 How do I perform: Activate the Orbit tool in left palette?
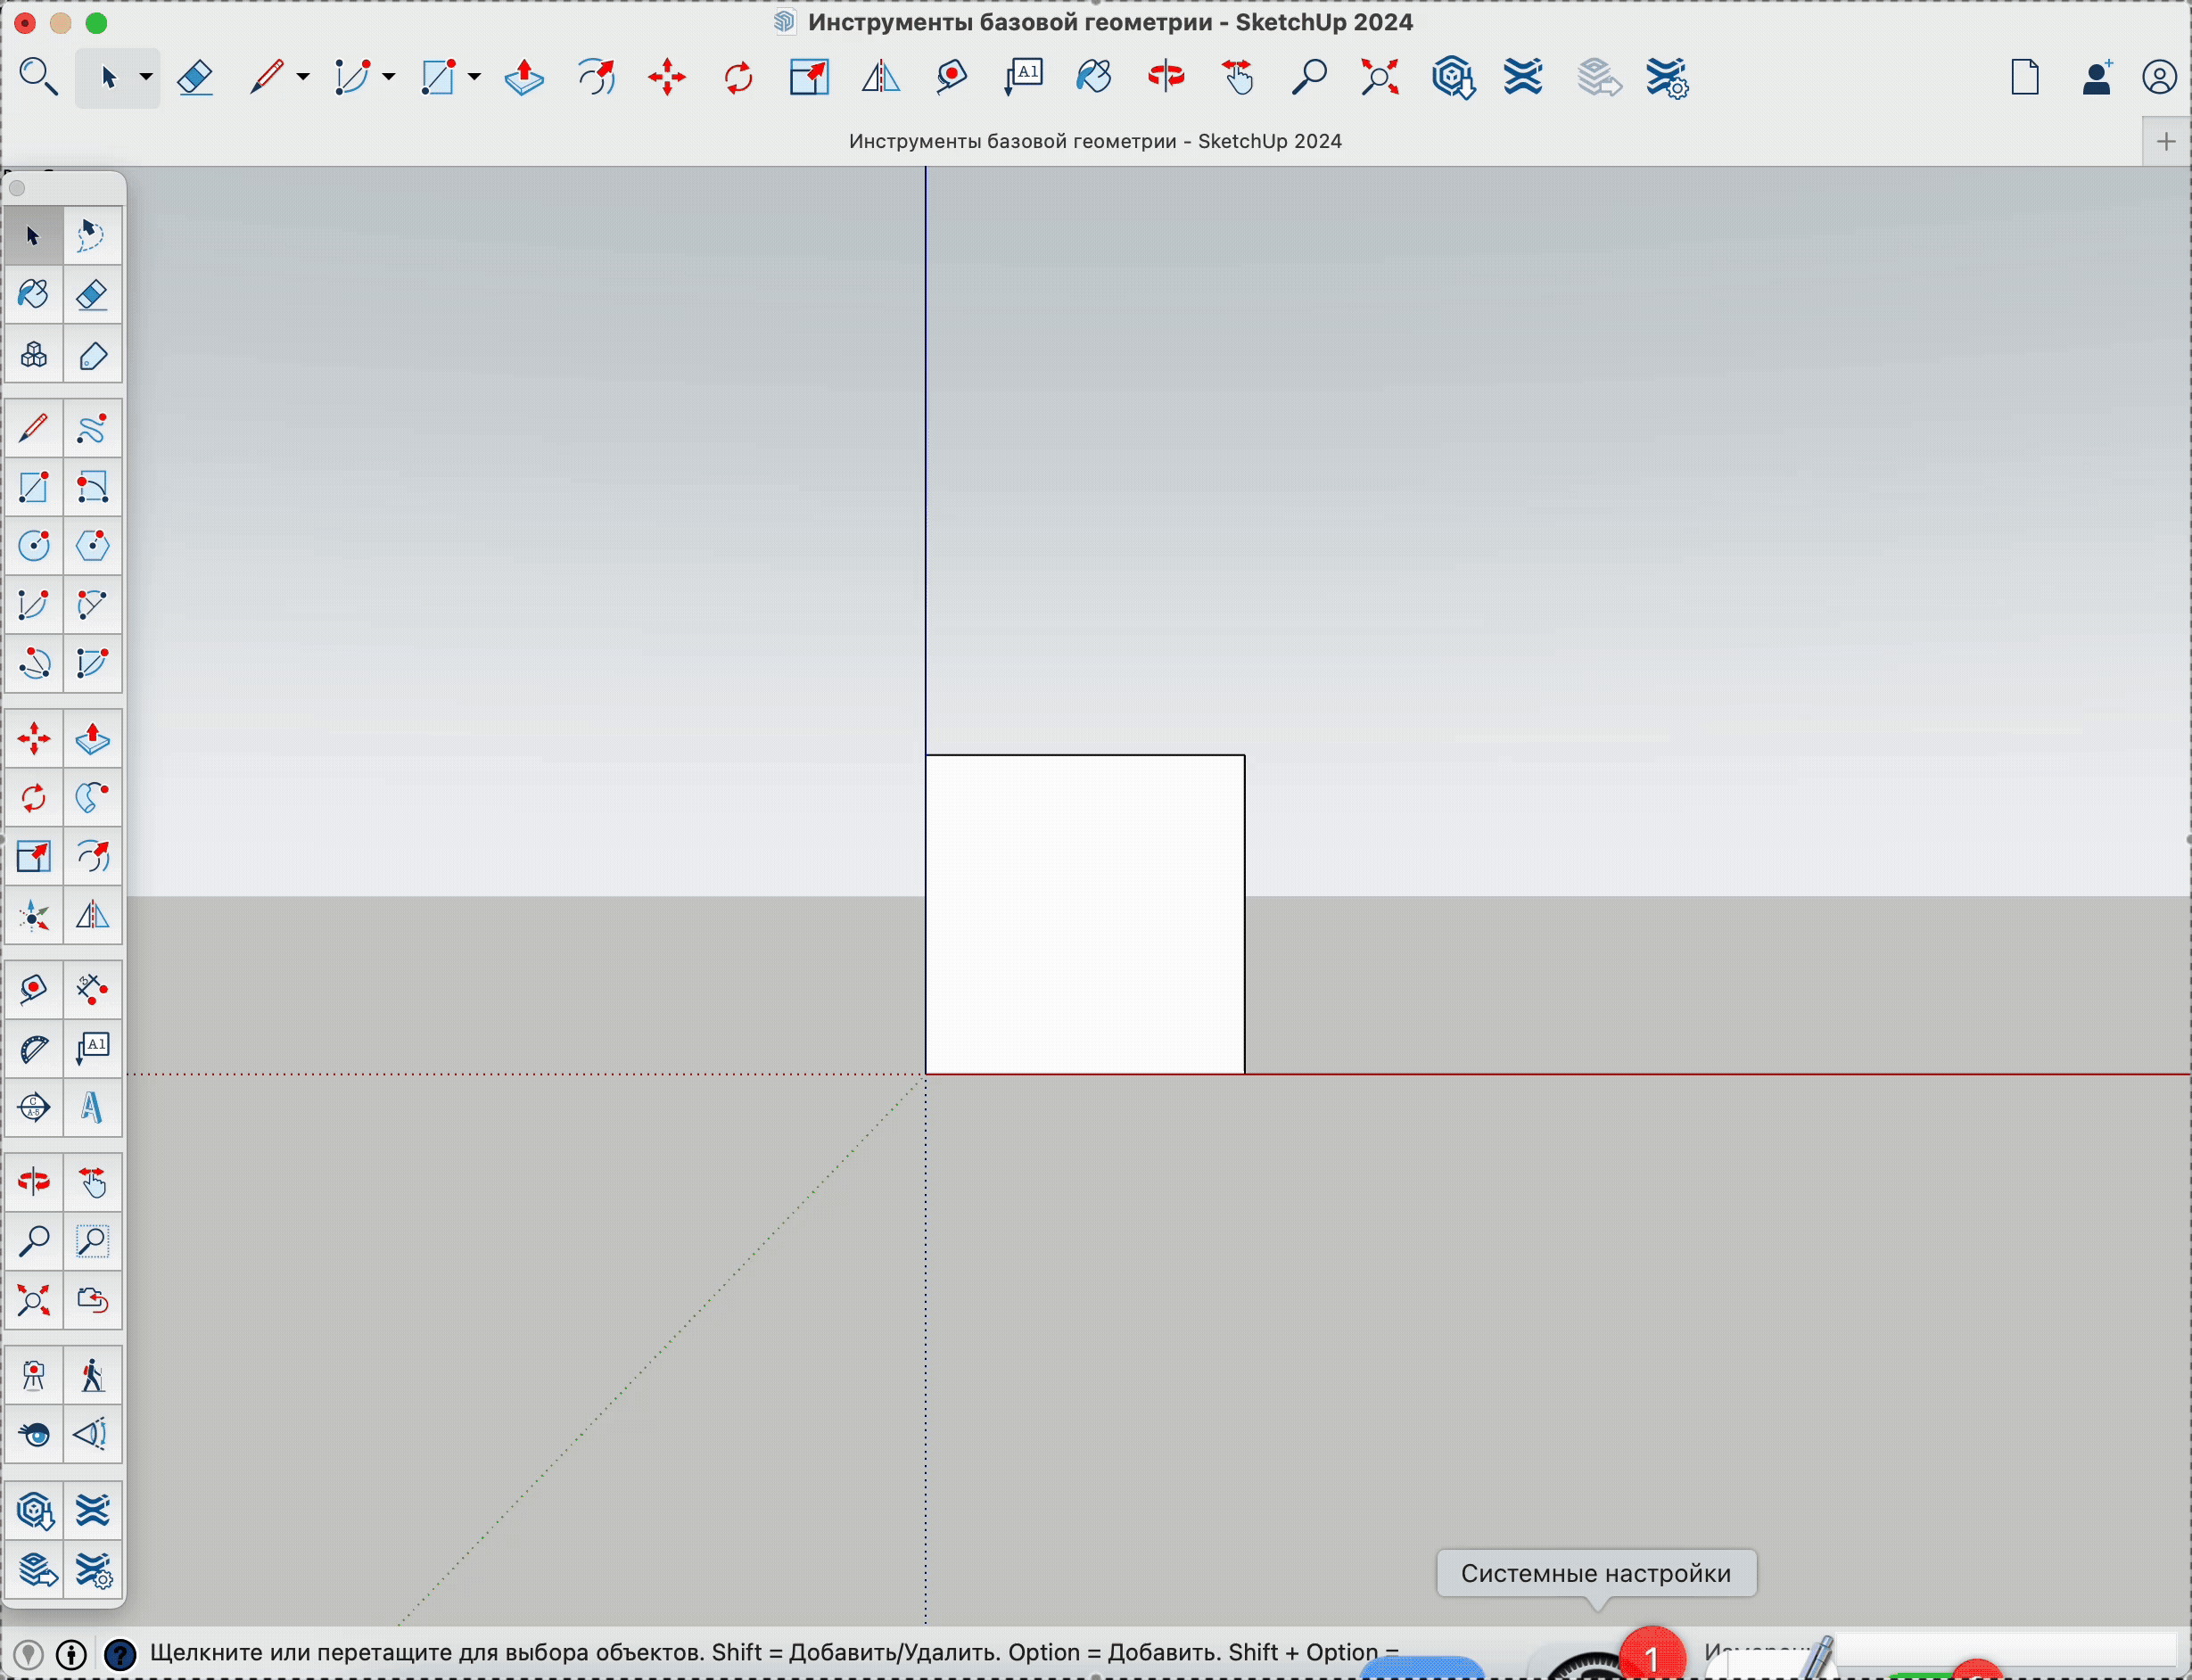33,1182
